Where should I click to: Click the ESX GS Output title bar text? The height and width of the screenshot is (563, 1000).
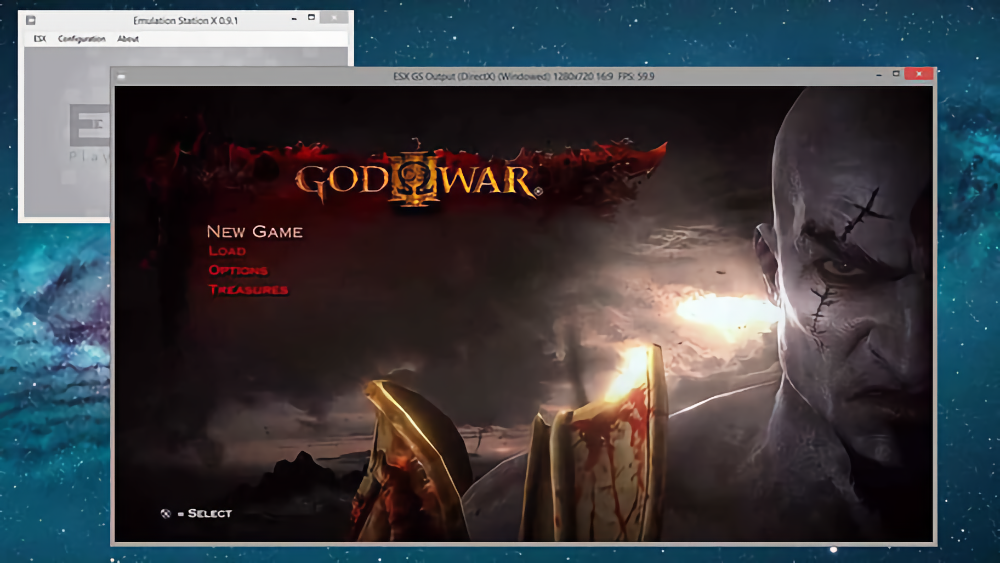pyautogui.click(x=524, y=77)
